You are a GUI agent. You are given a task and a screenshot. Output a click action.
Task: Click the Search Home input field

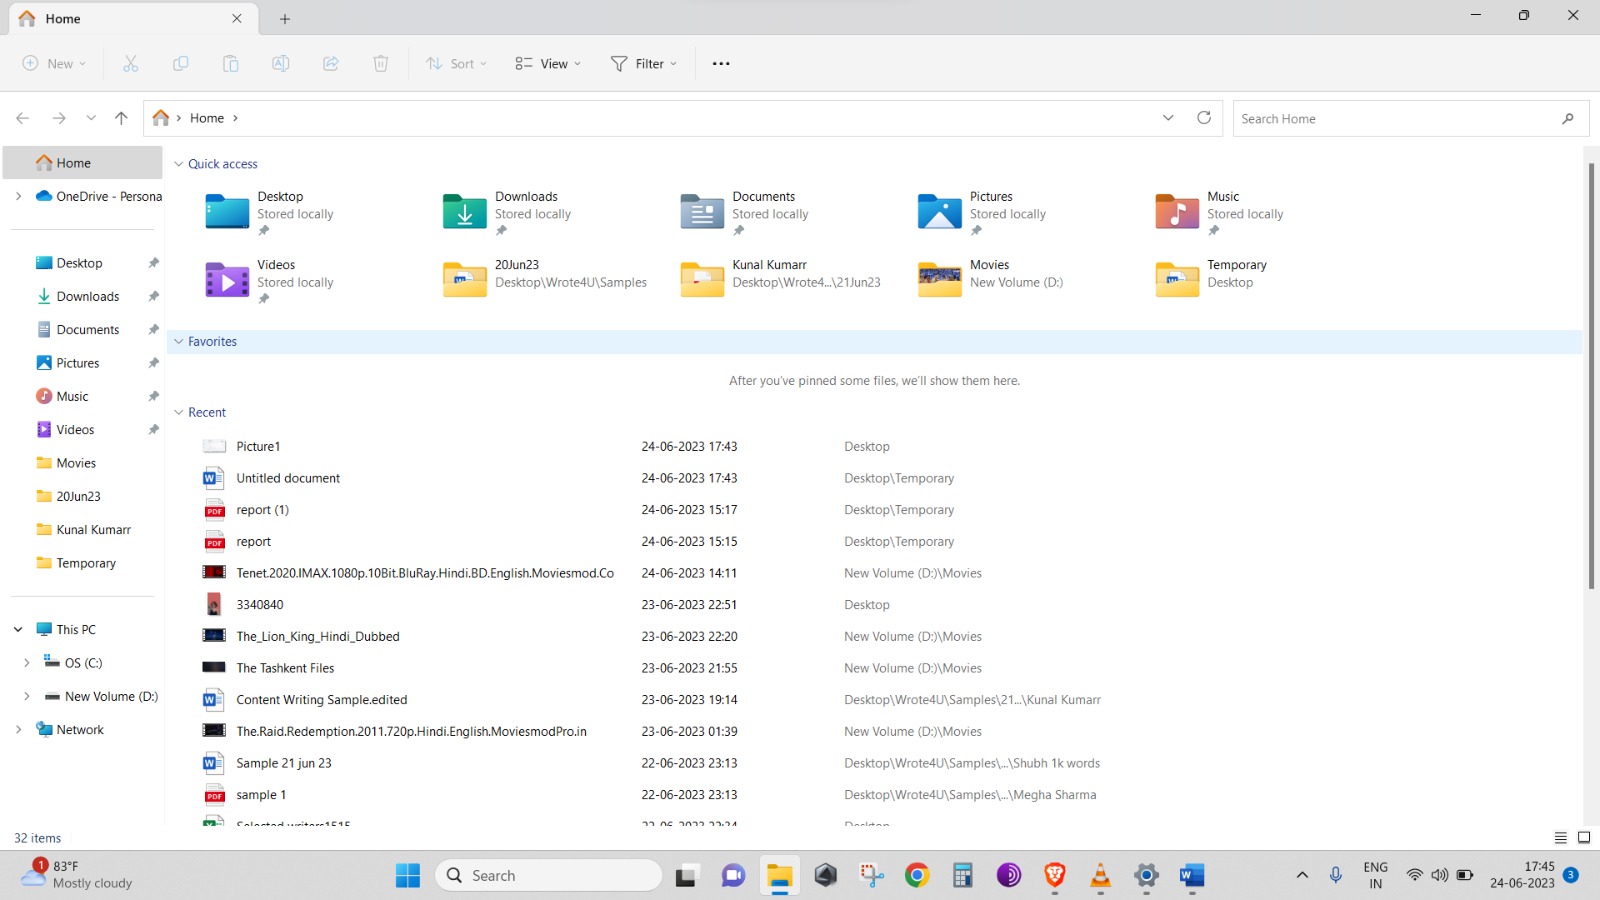coord(1395,118)
